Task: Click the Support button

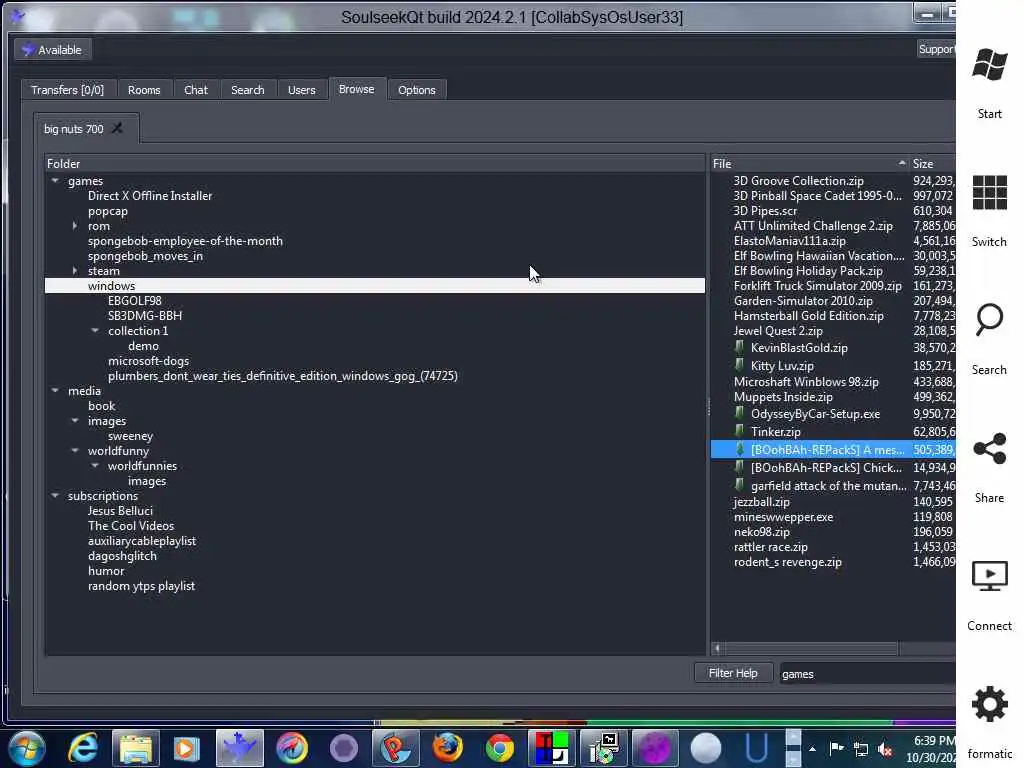Action: [937, 49]
